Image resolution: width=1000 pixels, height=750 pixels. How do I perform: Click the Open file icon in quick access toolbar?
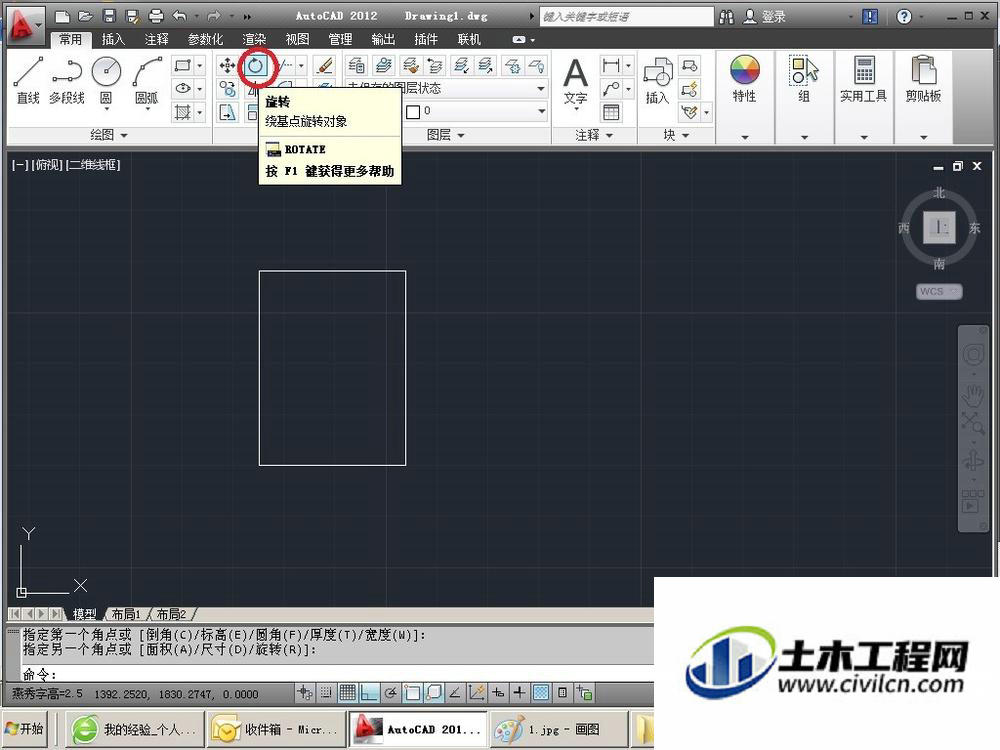coord(85,16)
